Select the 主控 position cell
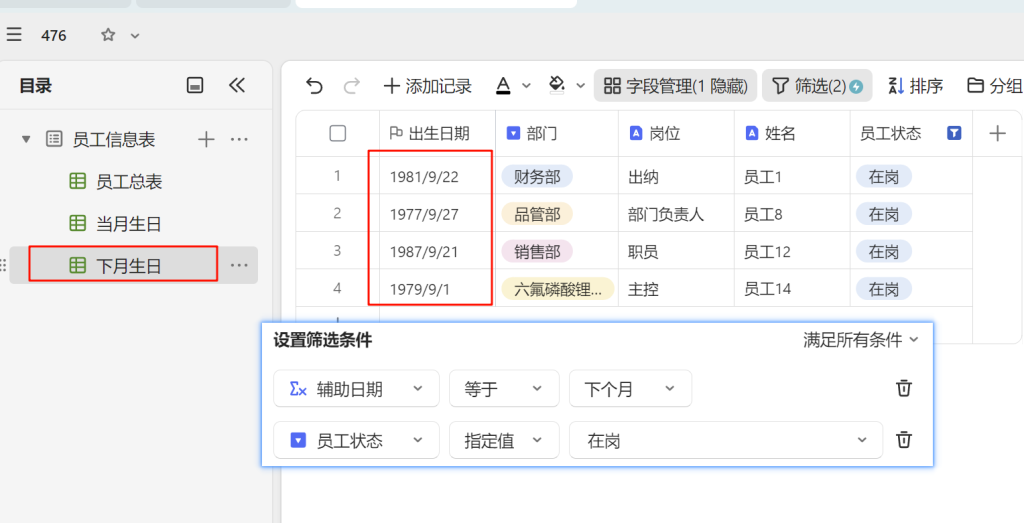This screenshot has width=1024, height=523. 677,289
